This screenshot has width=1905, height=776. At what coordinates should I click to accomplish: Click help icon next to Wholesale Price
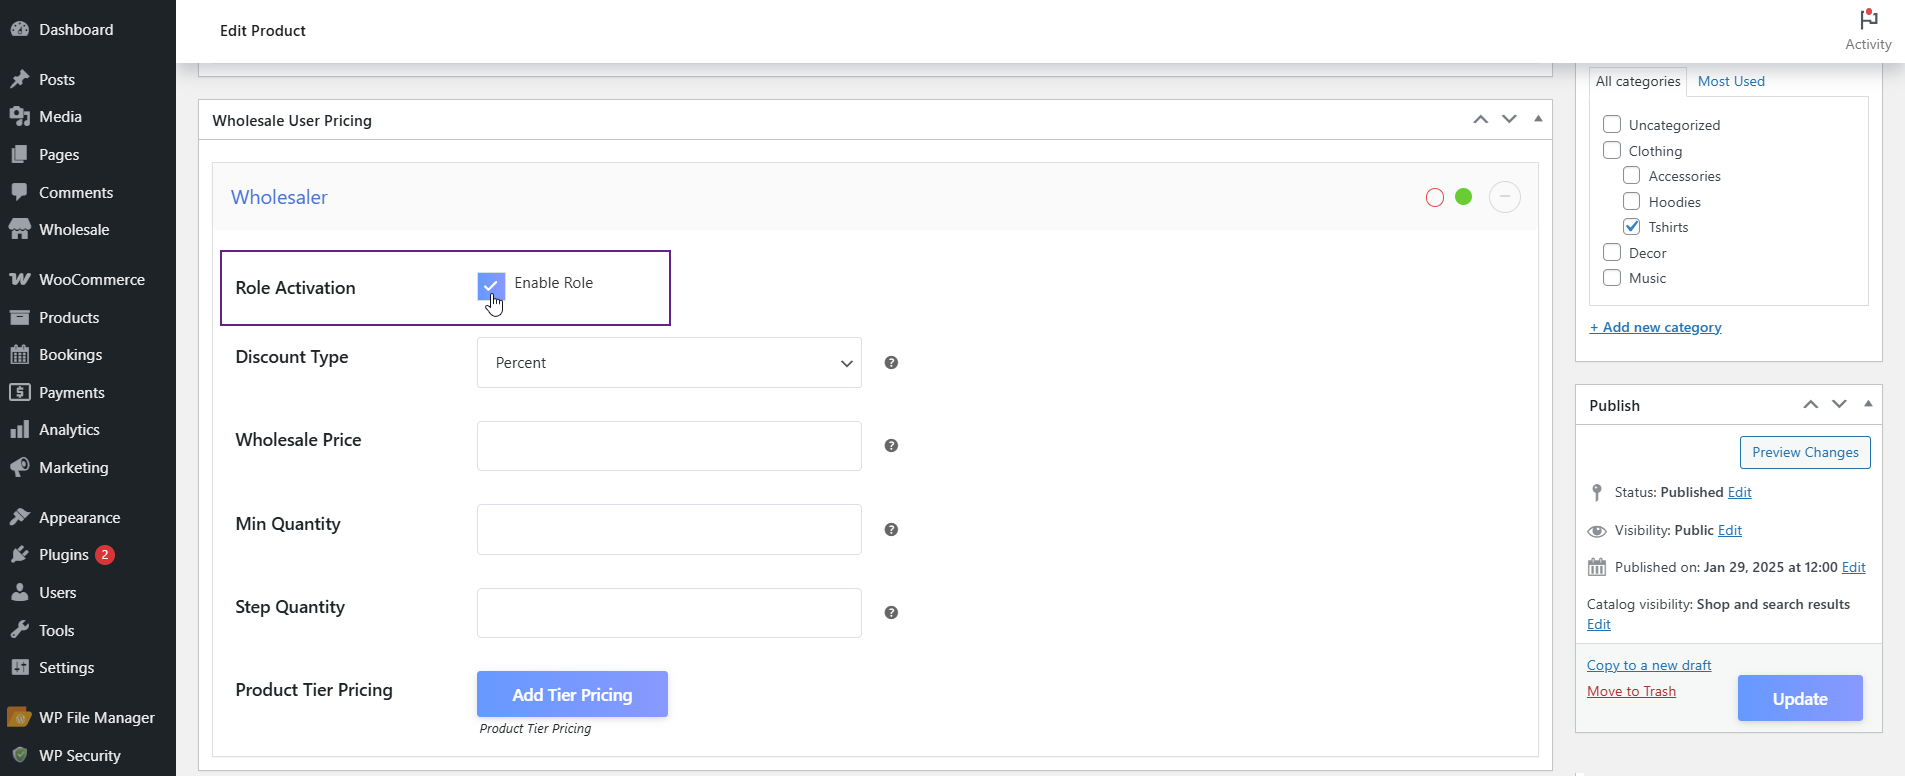pos(891,446)
